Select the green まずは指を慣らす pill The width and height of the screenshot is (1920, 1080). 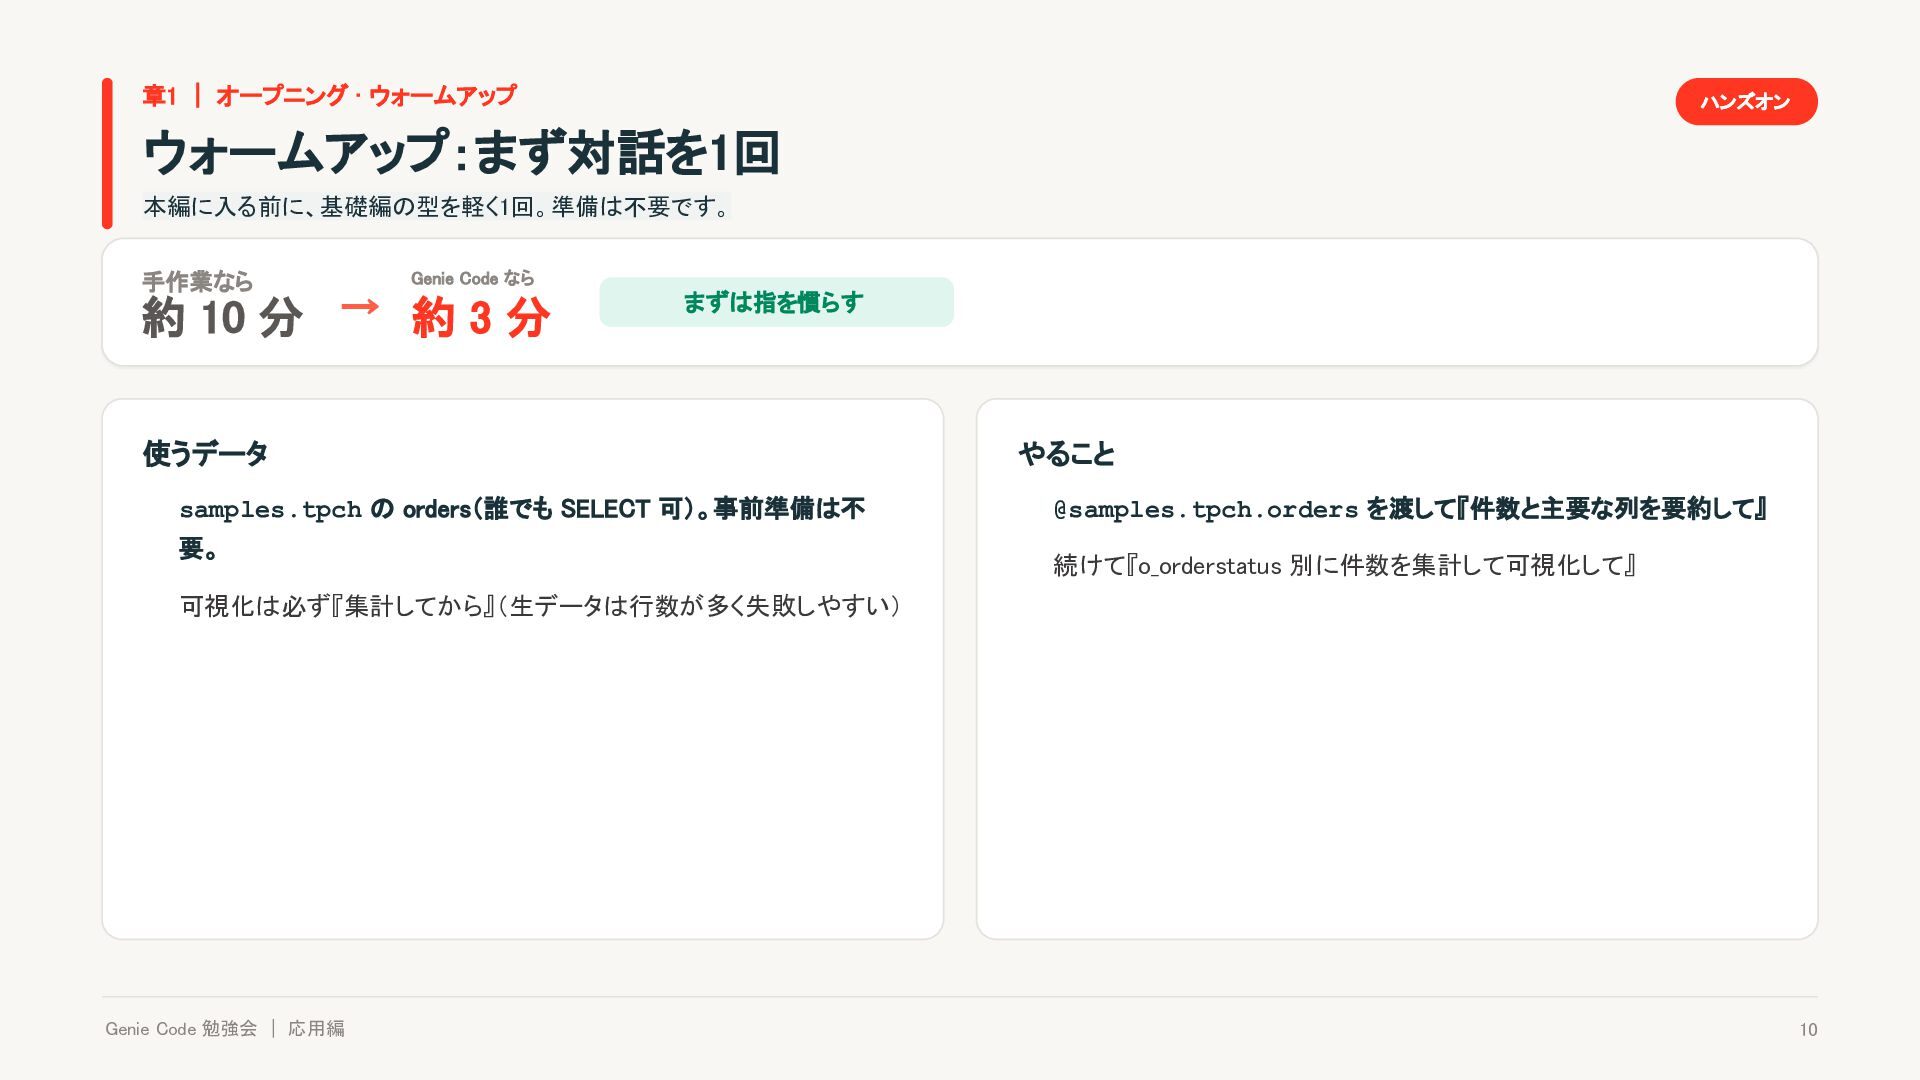click(776, 302)
